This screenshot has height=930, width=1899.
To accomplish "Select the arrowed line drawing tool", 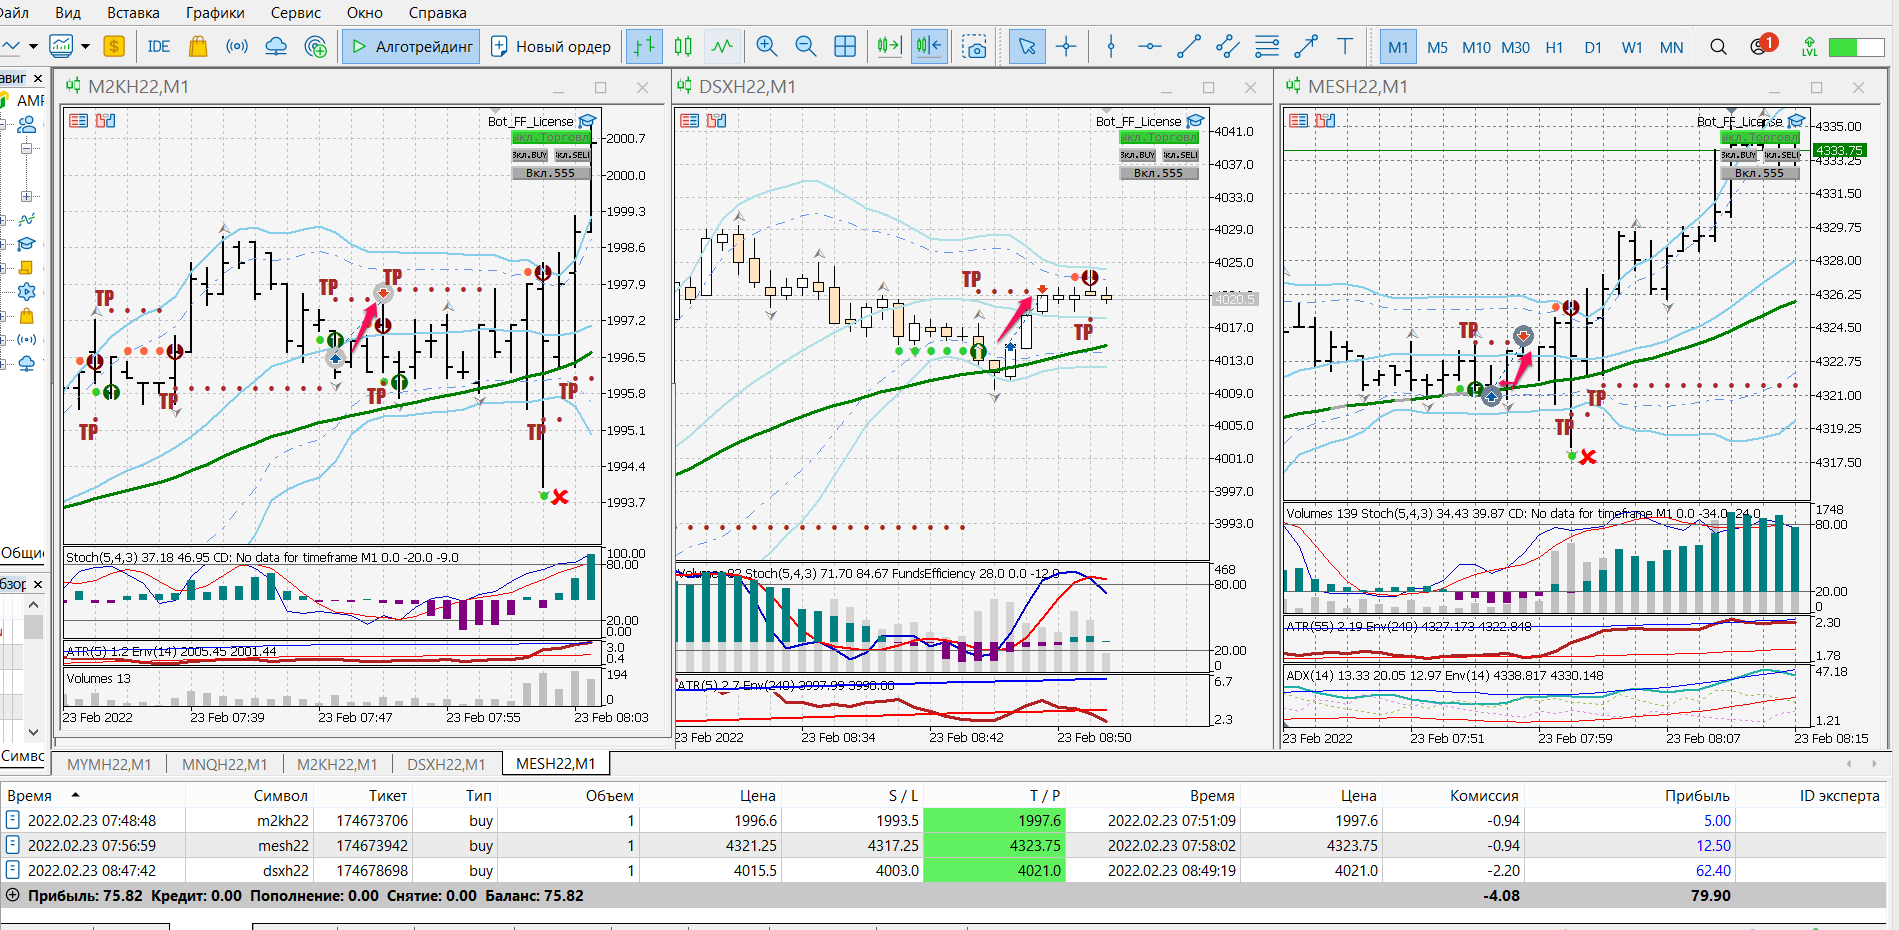I will tap(1306, 46).
